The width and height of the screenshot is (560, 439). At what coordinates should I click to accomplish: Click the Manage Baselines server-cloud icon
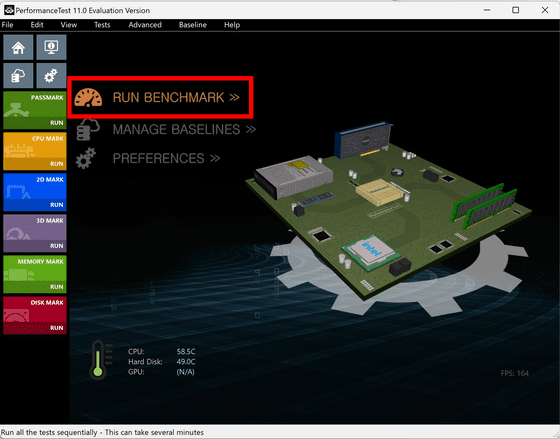point(88,129)
